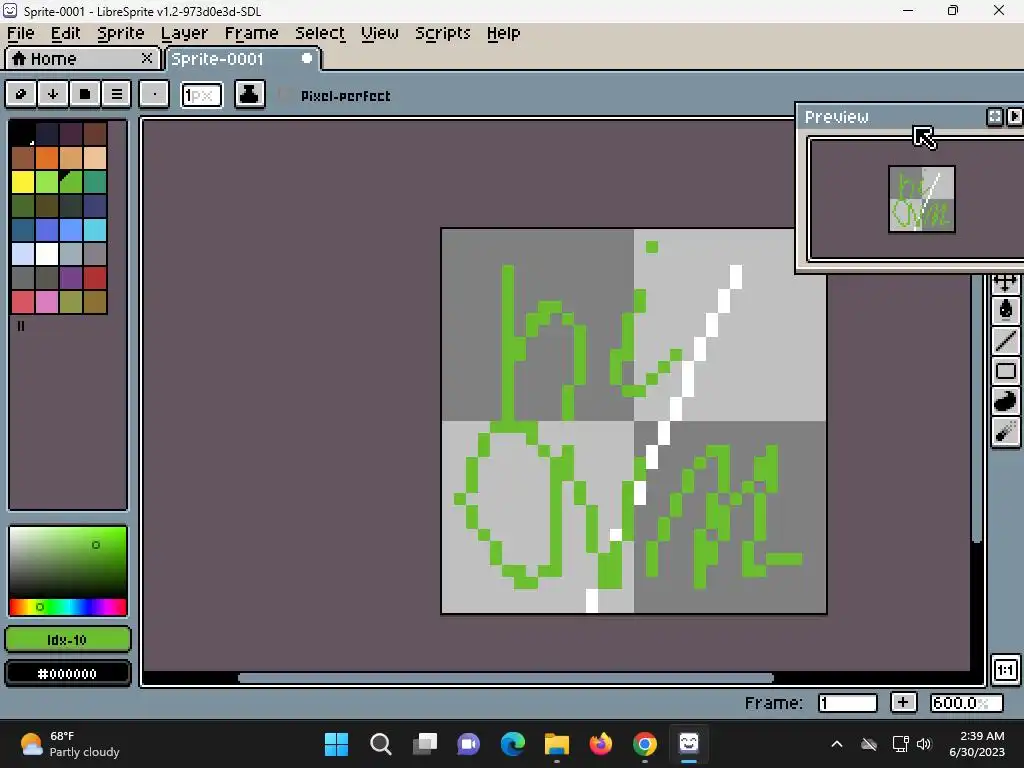The width and height of the screenshot is (1024, 768).
Task: Click the hue spectrum bar
Action: pyautogui.click(x=68, y=607)
